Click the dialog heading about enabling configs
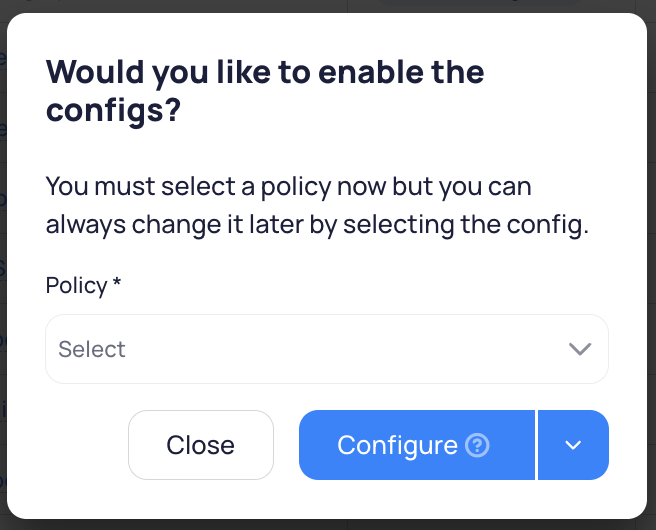 point(265,91)
